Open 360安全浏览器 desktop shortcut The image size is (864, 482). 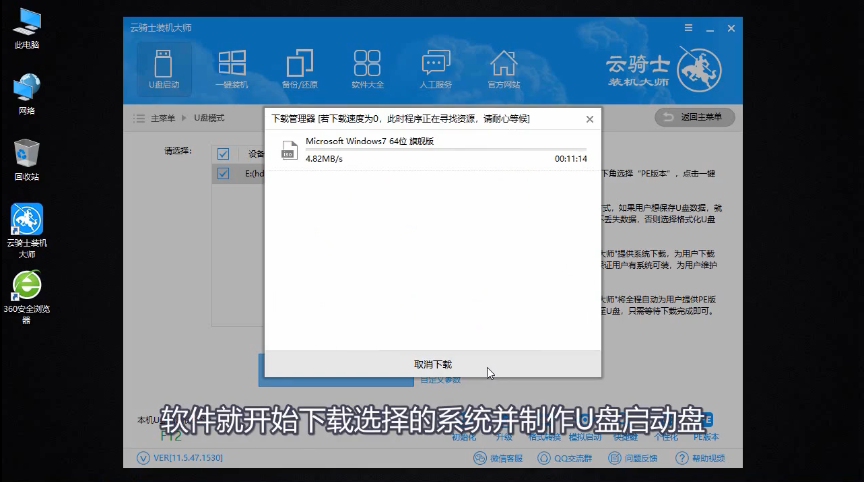point(26,297)
